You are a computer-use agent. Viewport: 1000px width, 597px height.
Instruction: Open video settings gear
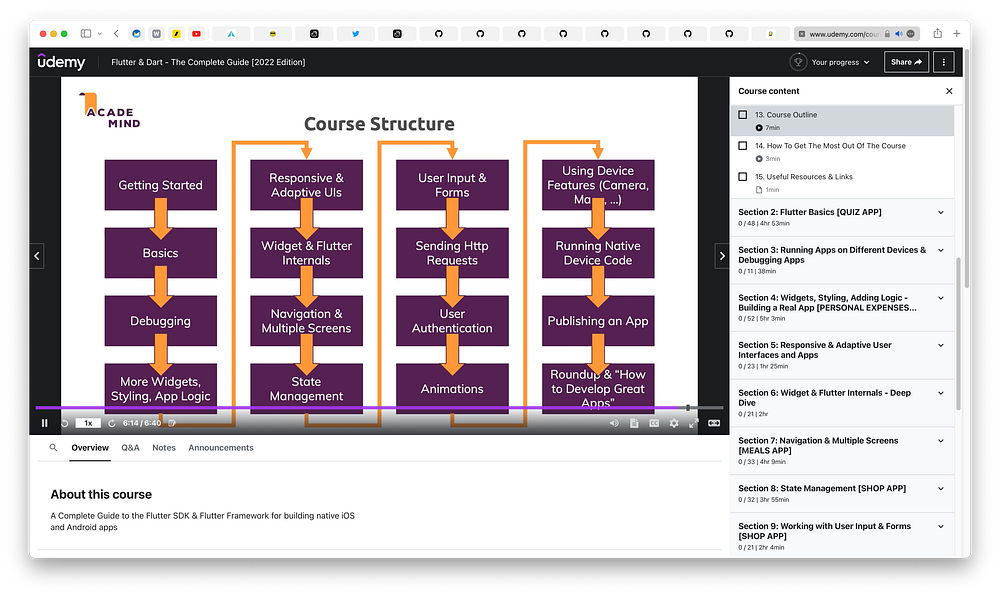(x=673, y=423)
